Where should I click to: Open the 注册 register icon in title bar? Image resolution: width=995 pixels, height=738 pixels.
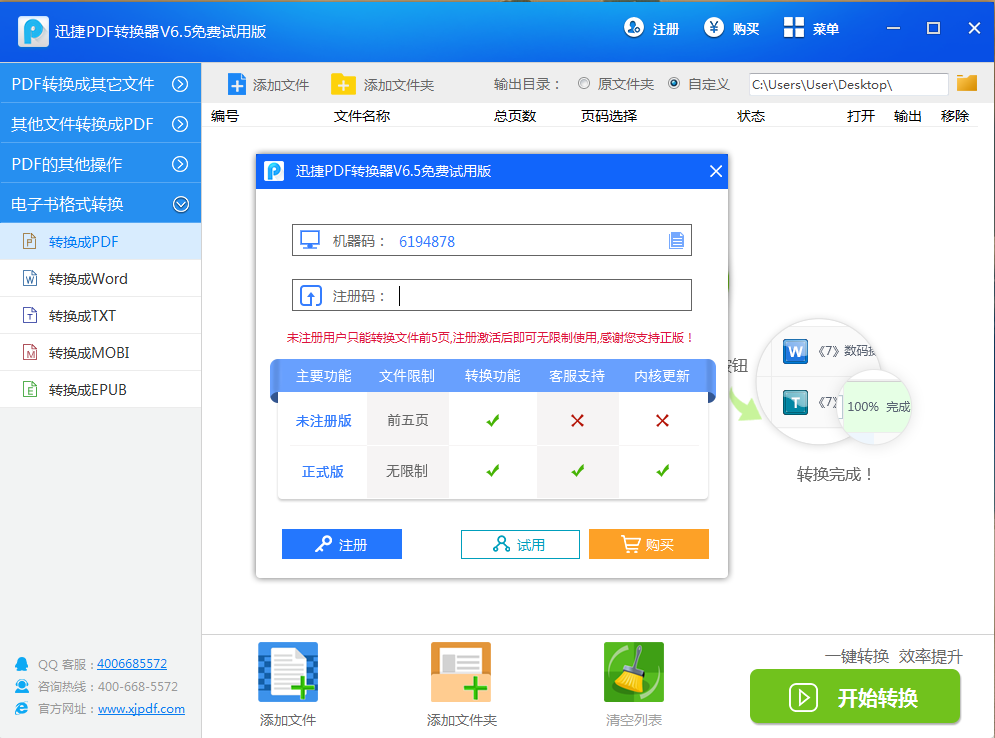coord(634,28)
